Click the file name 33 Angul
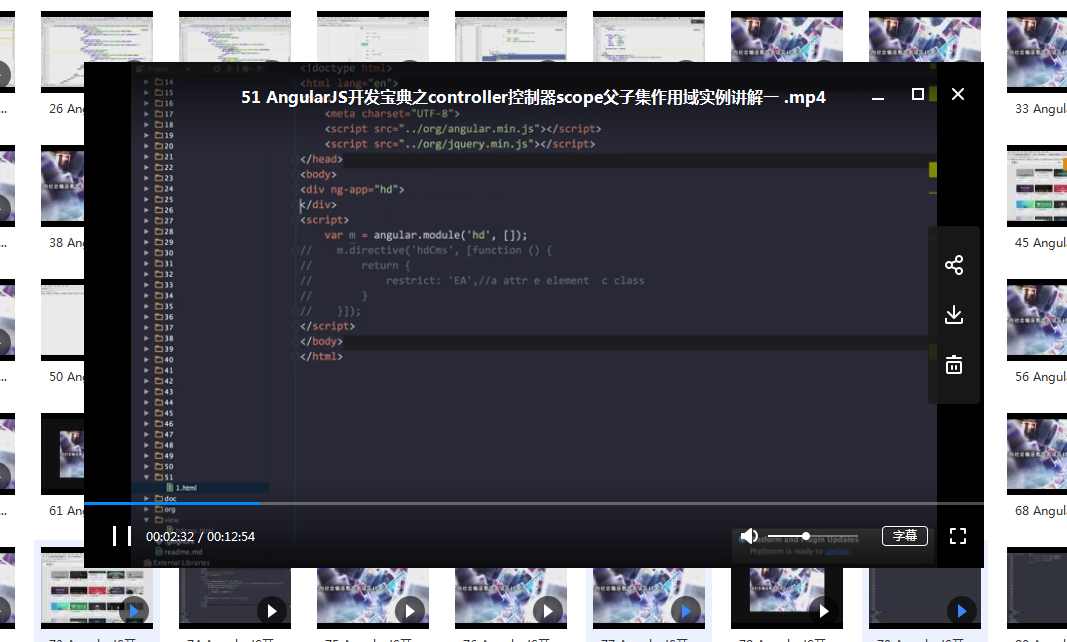This screenshot has width=1067, height=642. [1040, 109]
